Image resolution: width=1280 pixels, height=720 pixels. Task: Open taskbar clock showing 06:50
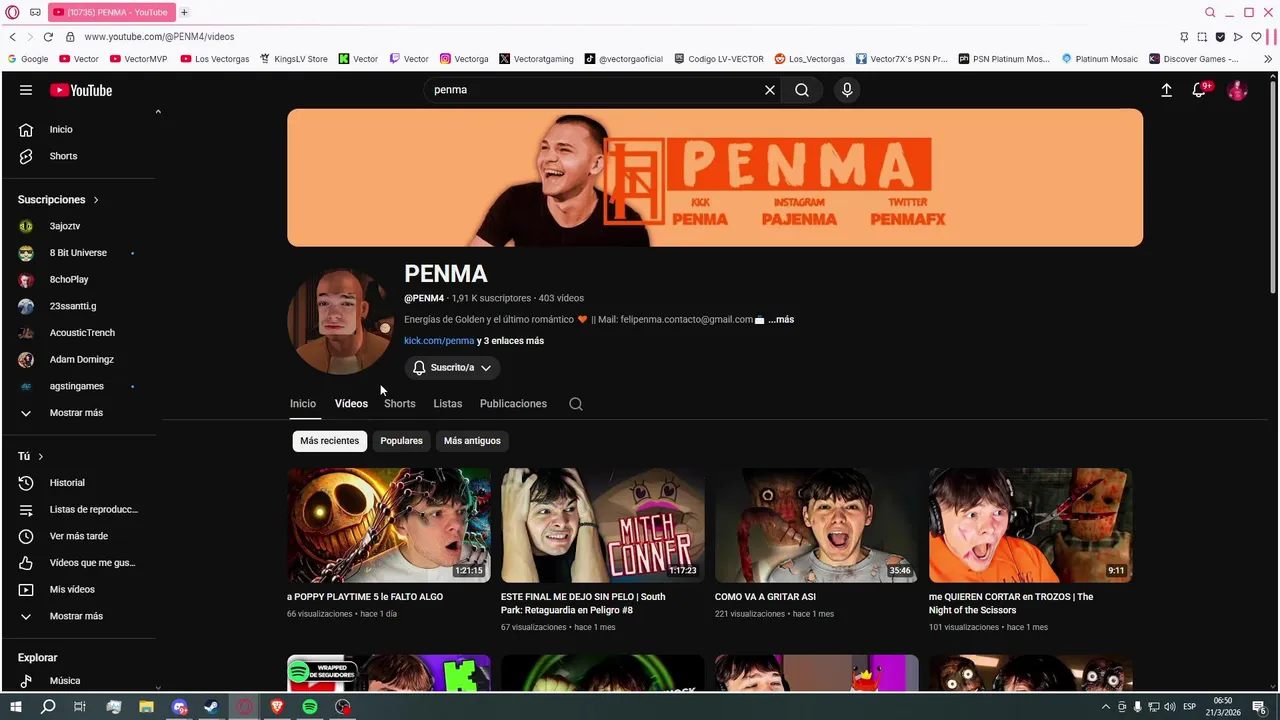[x=1223, y=707]
